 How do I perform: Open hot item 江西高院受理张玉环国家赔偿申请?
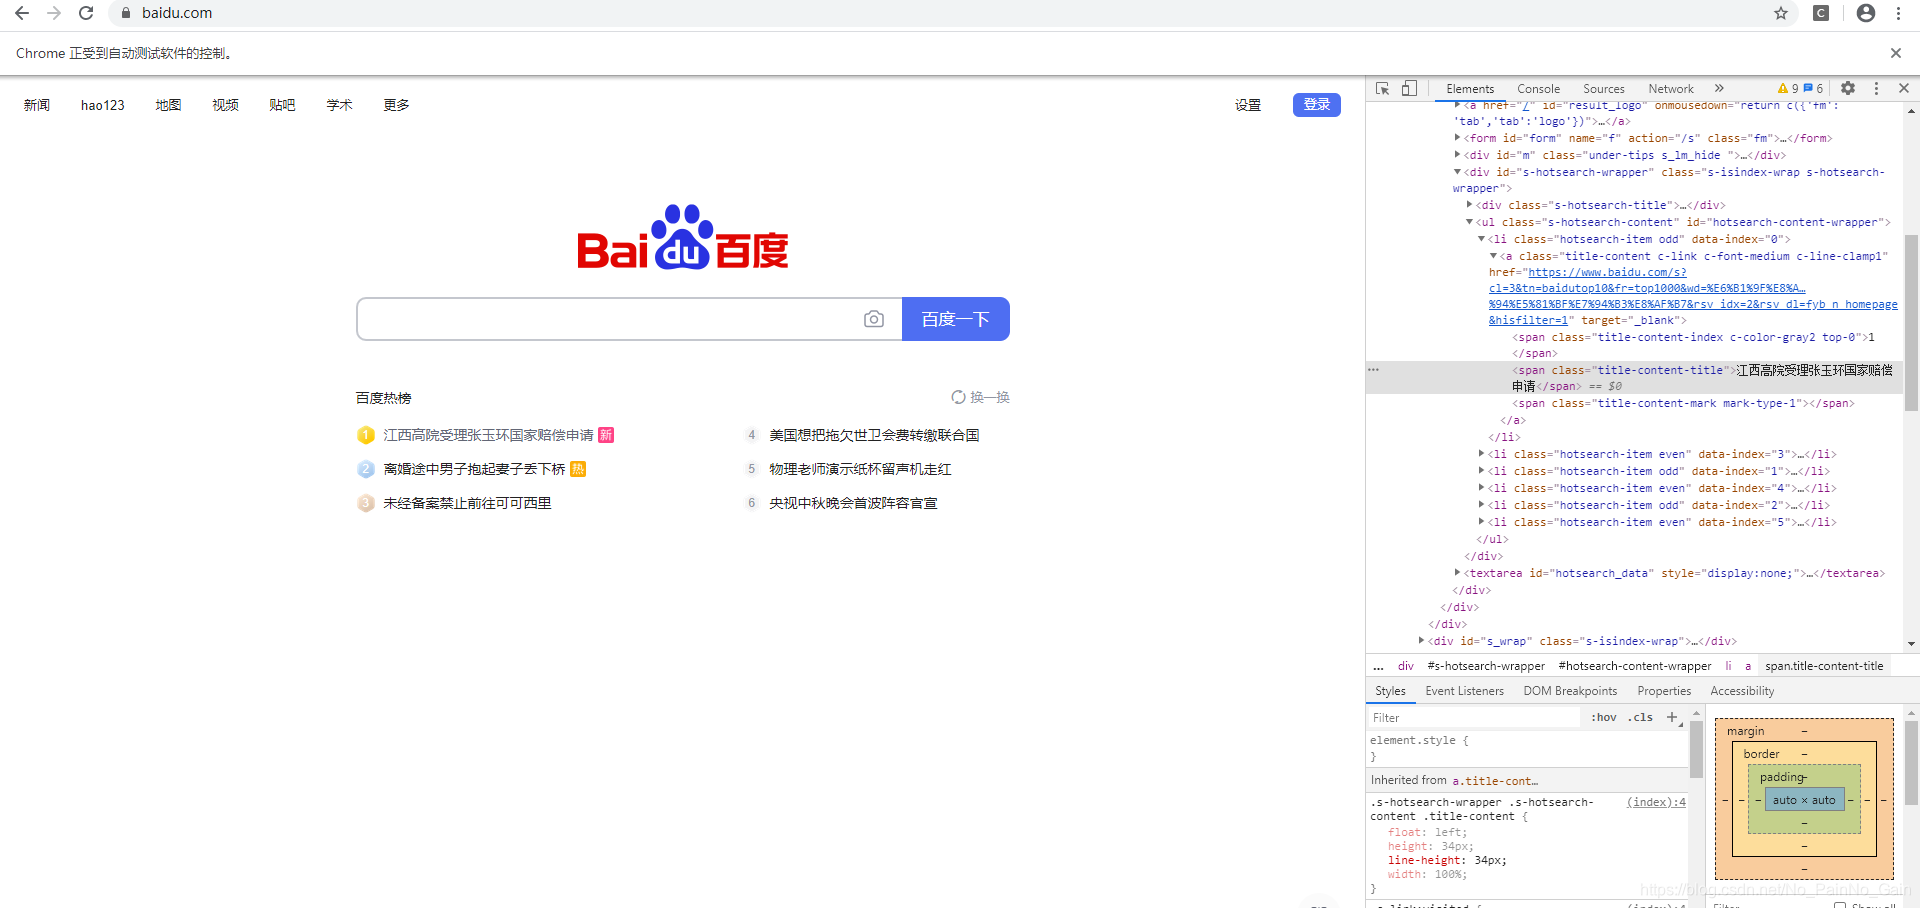[489, 435]
